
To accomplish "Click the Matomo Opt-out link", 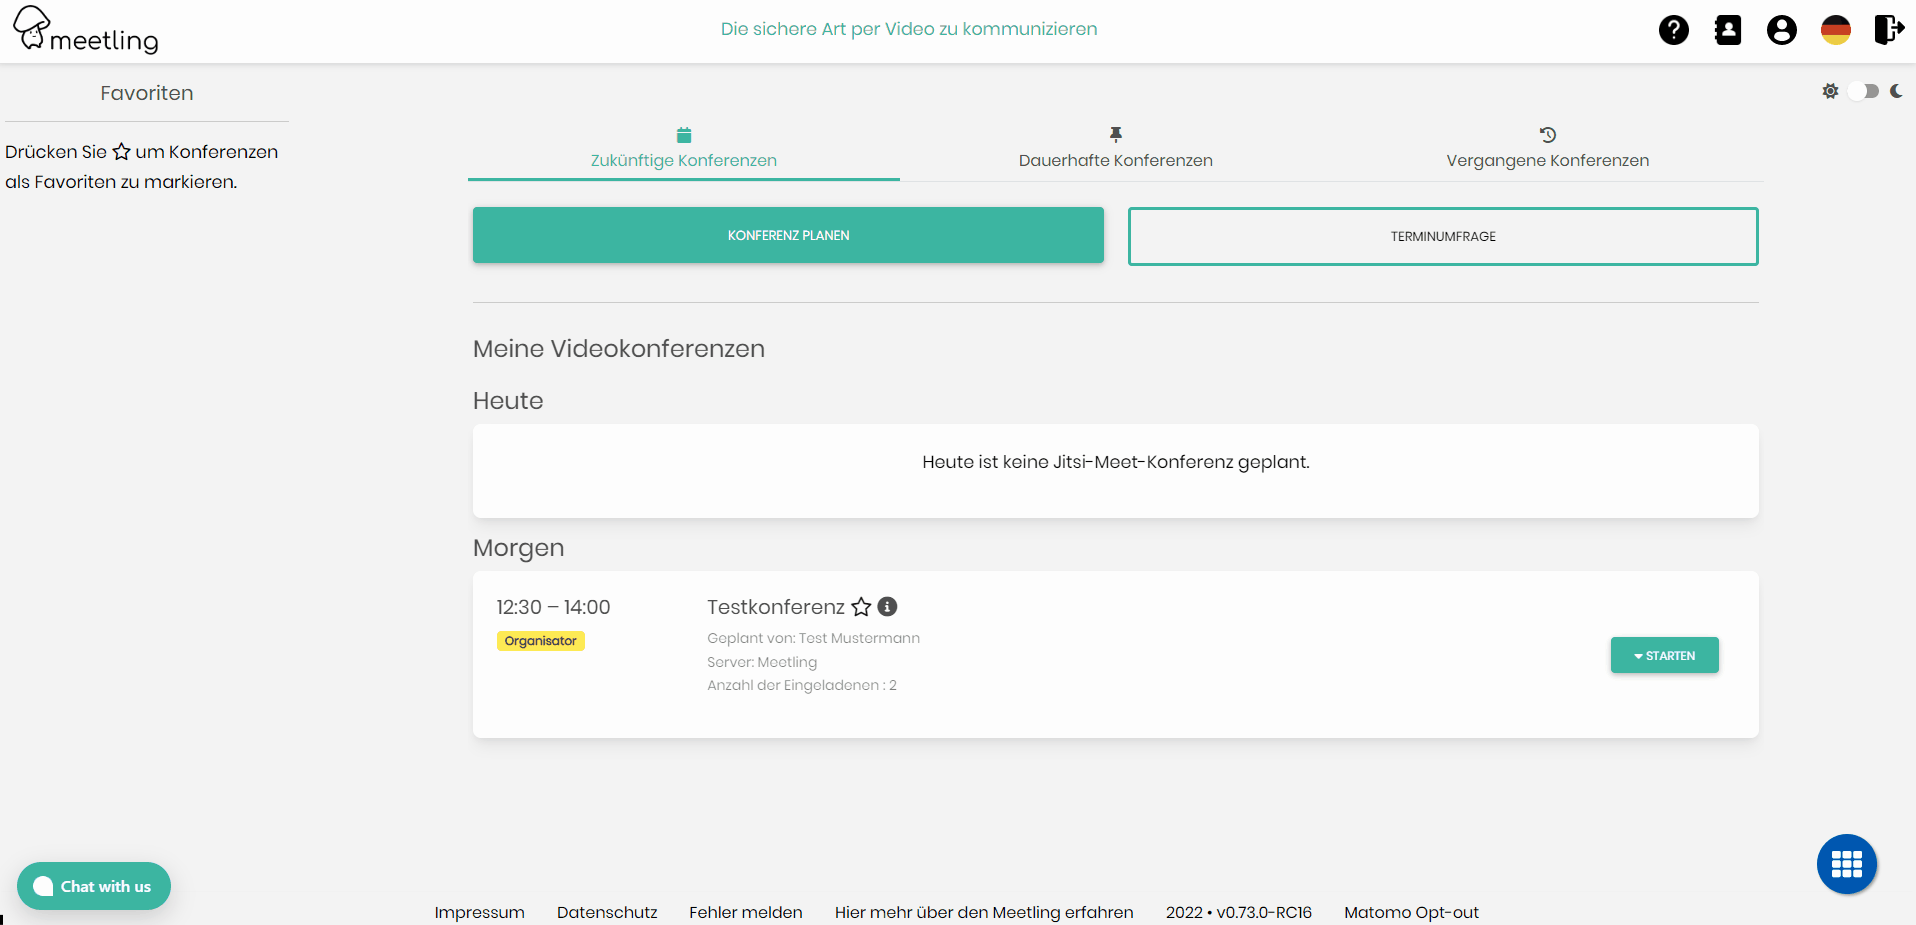I will pyautogui.click(x=1411, y=912).
